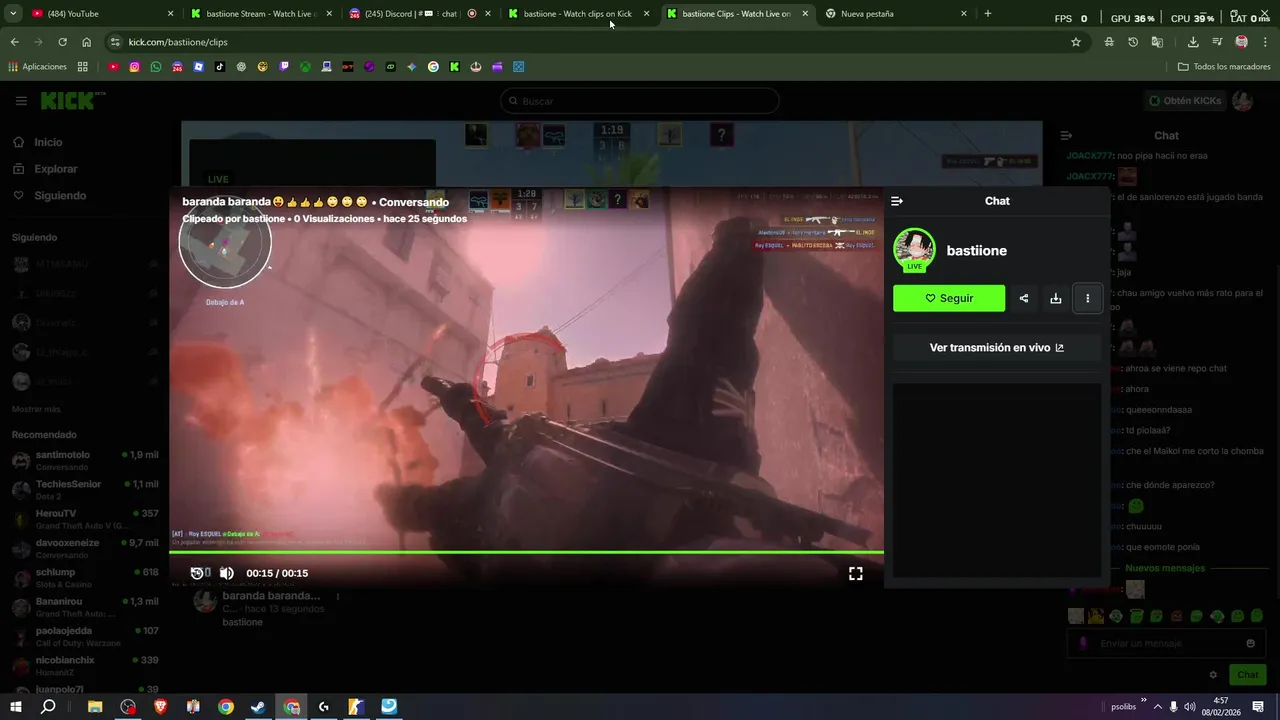Open recommended channel Bananirou
The image size is (1280, 720).
click(x=85, y=606)
